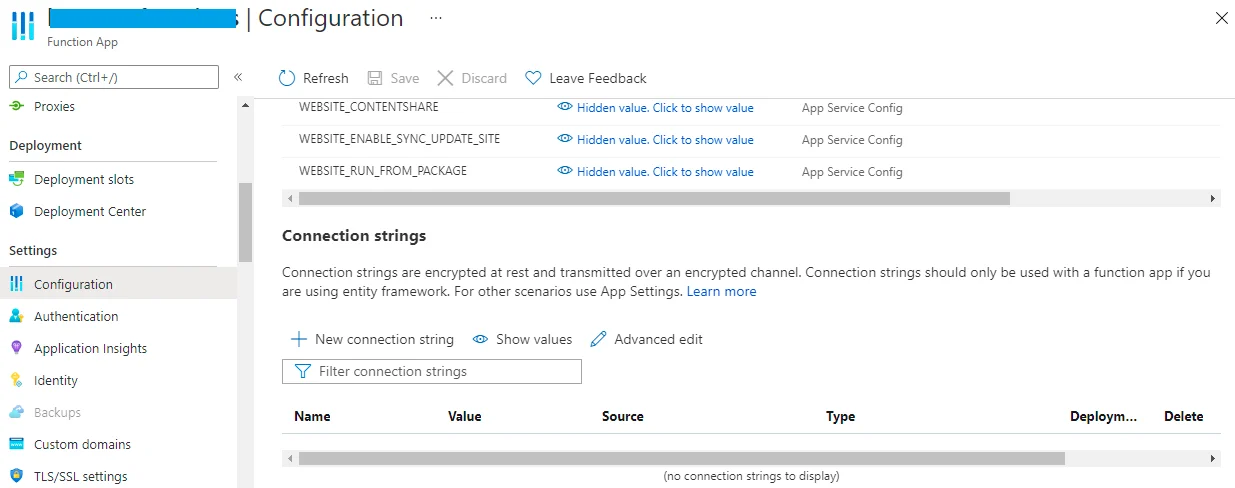Add a New connection string
1235x488 pixels.
(x=373, y=339)
